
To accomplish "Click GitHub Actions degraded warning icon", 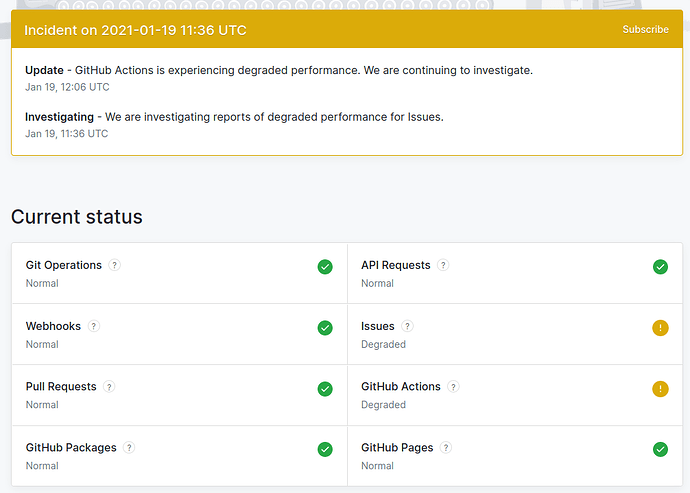I will click(x=660, y=389).
